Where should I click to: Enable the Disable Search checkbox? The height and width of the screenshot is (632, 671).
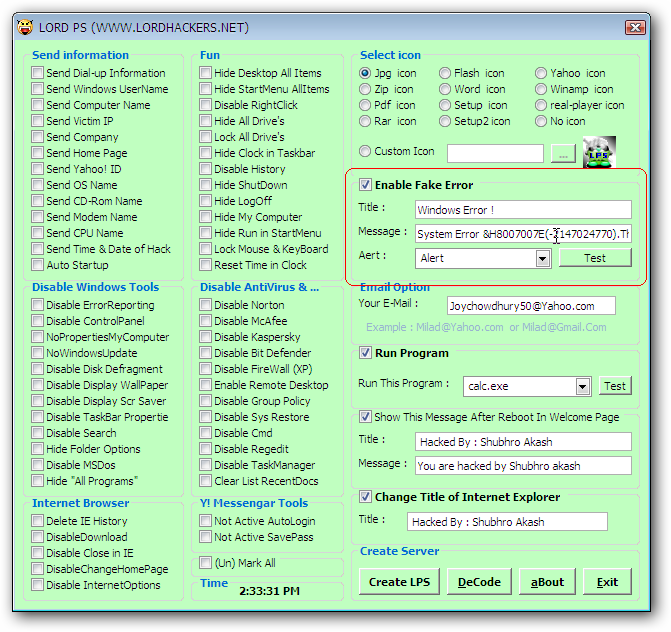(37, 433)
